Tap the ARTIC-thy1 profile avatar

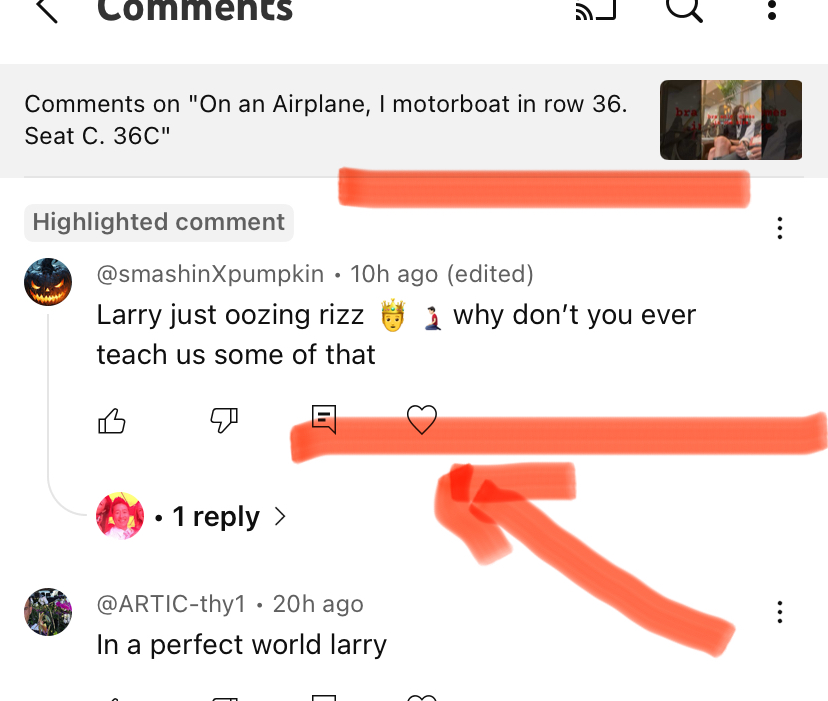[x=48, y=612]
